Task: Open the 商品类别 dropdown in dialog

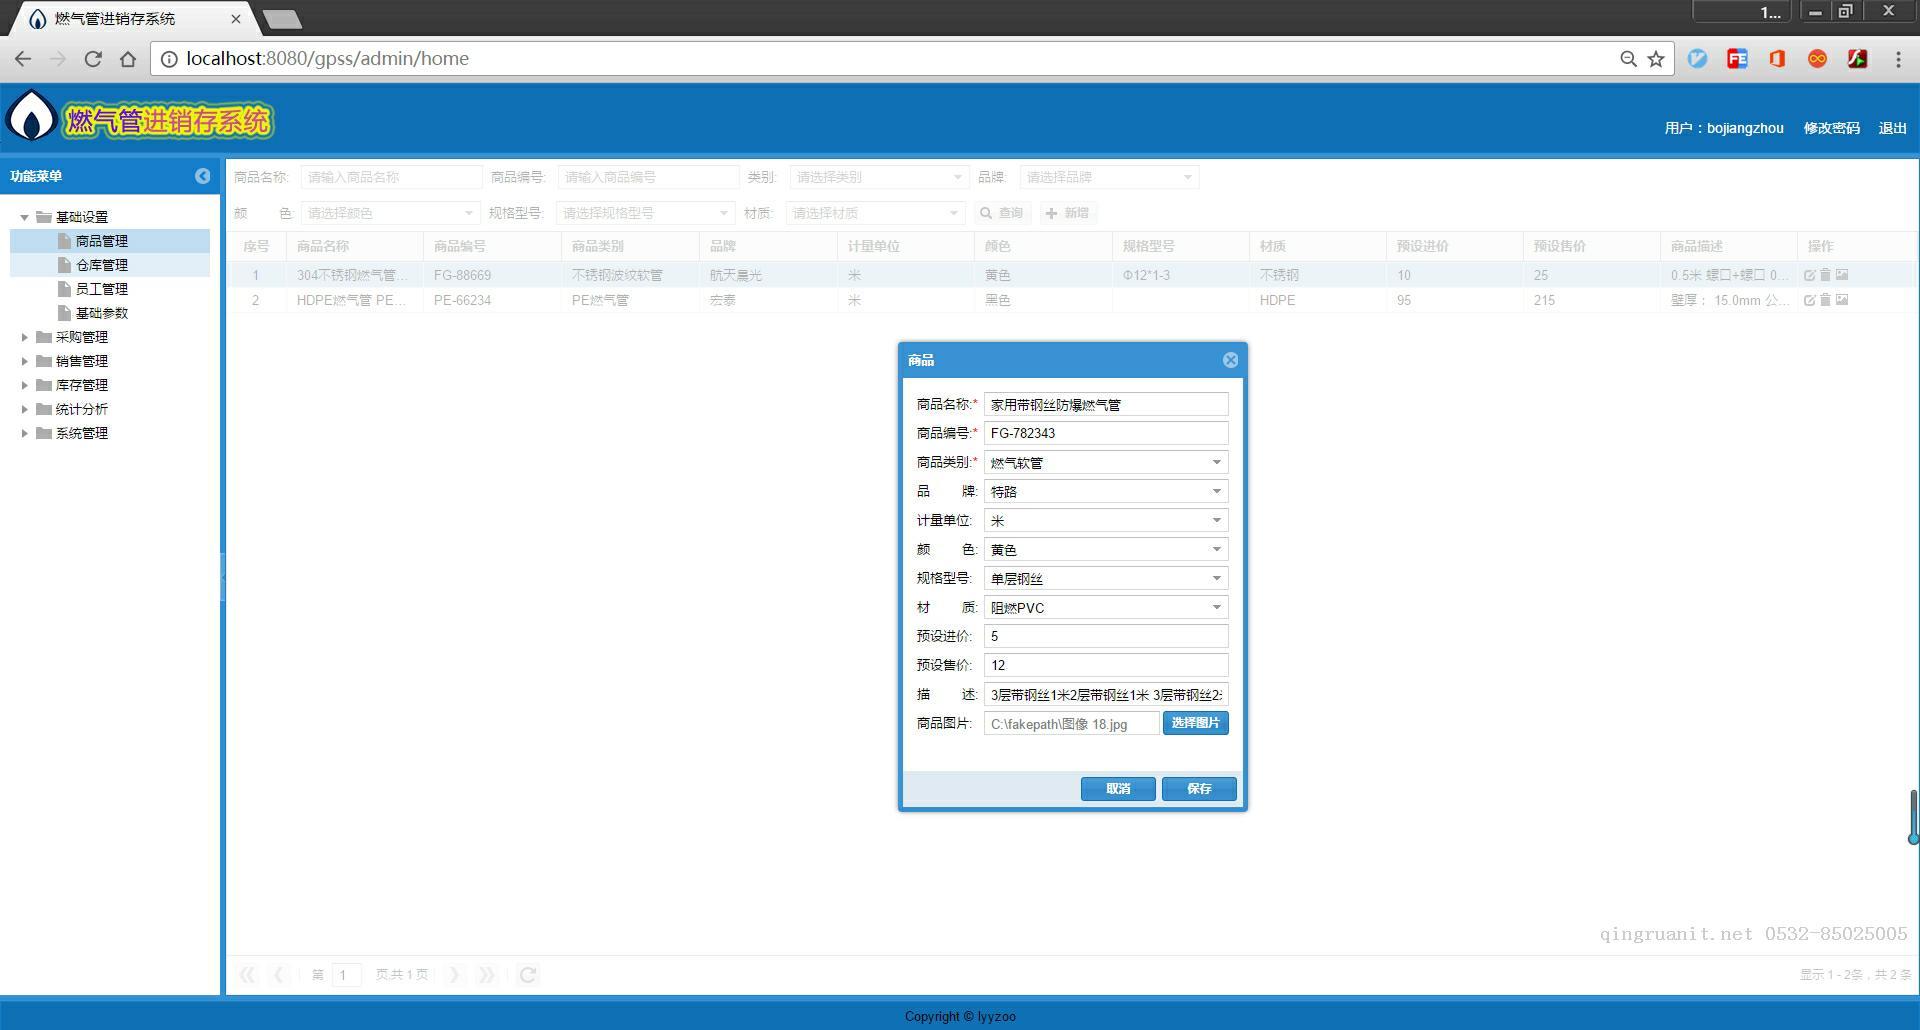Action: click(x=1216, y=462)
